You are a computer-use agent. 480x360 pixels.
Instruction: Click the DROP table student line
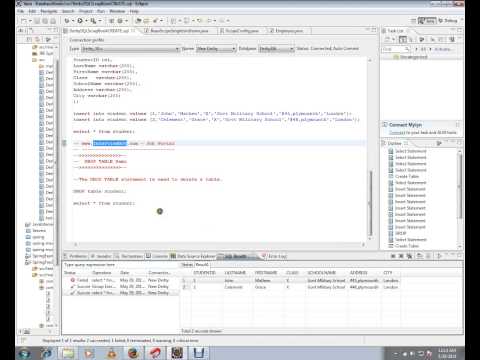100,191
